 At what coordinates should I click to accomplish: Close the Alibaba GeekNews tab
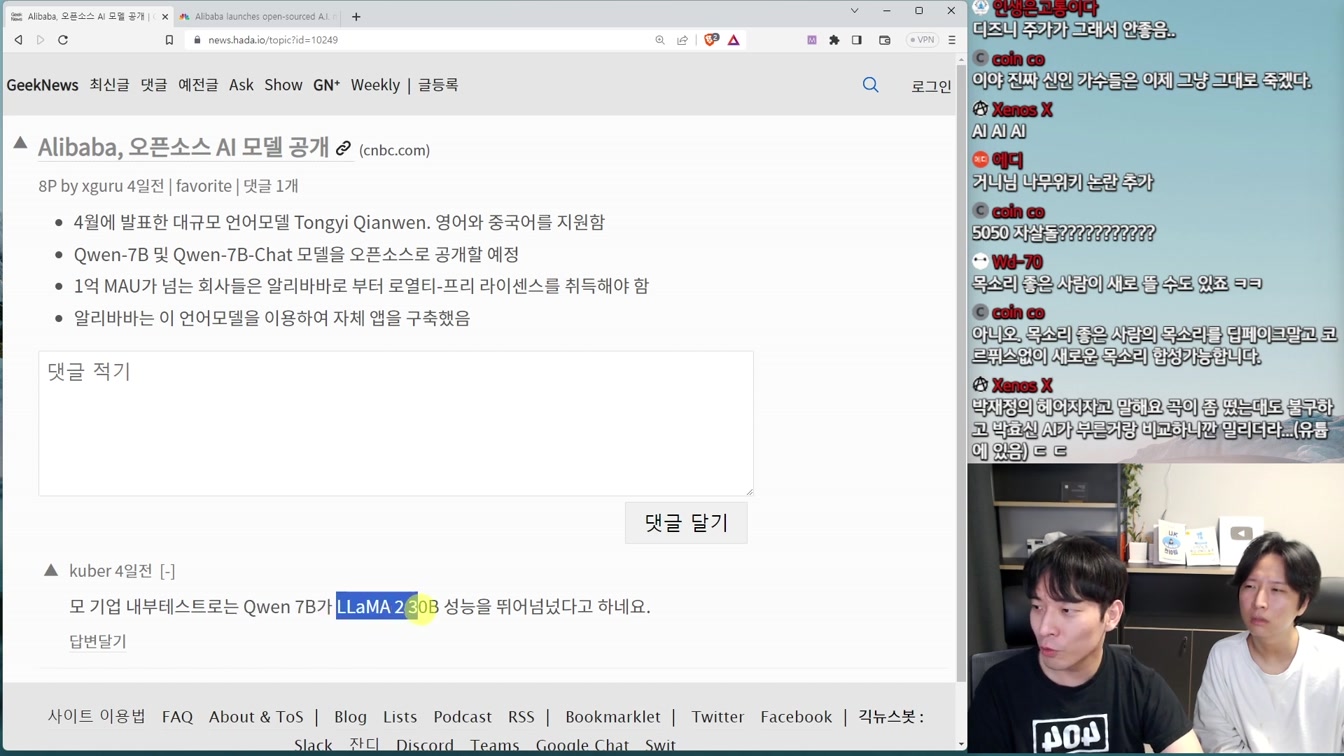click(x=165, y=16)
